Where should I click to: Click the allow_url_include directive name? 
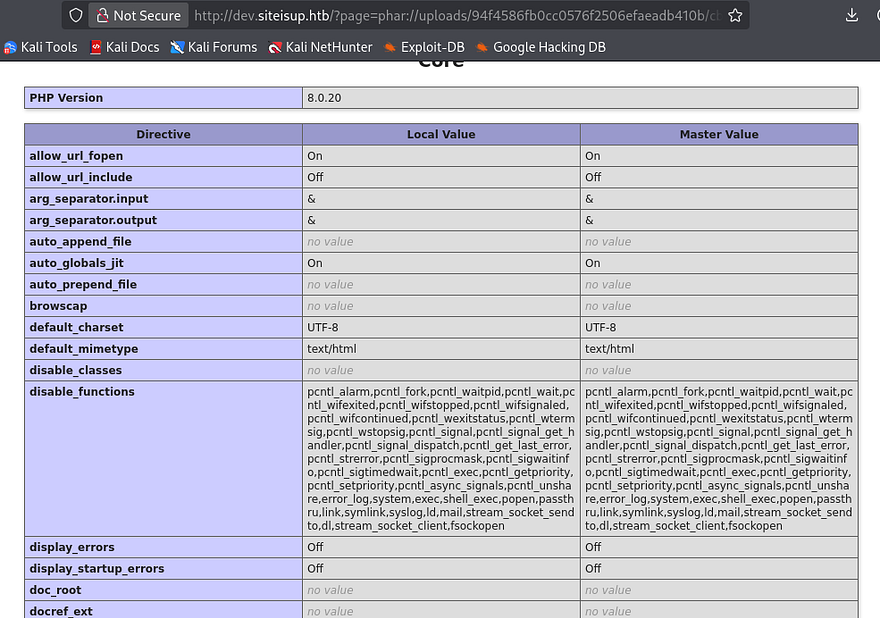[x=78, y=177]
